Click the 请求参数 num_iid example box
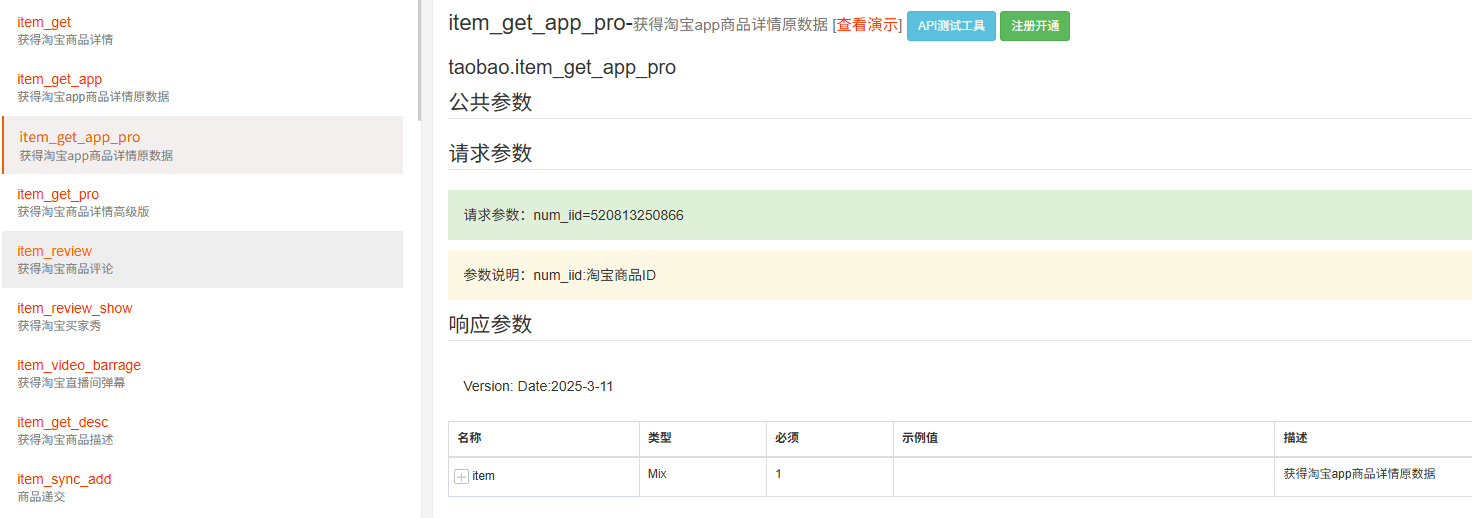Viewport: 1472px width, 518px height. tap(960, 215)
